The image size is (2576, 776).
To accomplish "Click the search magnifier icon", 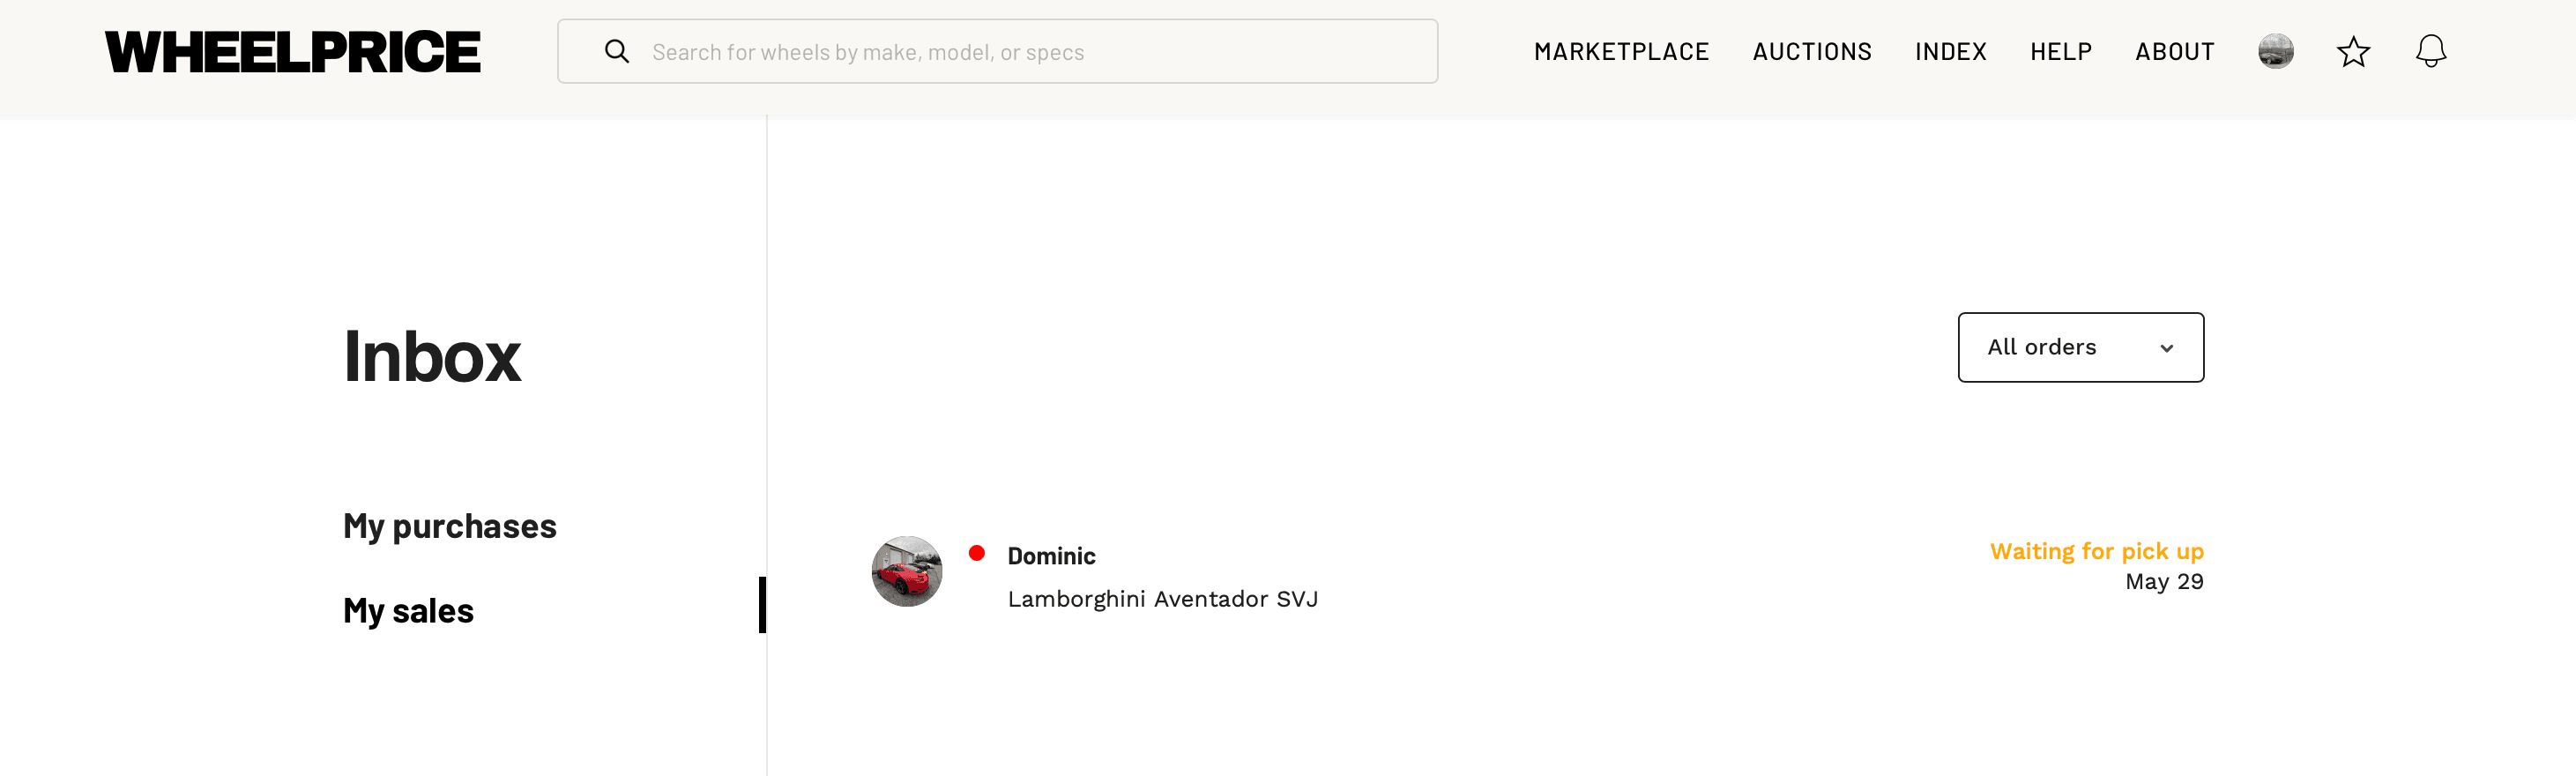I will click(x=617, y=51).
